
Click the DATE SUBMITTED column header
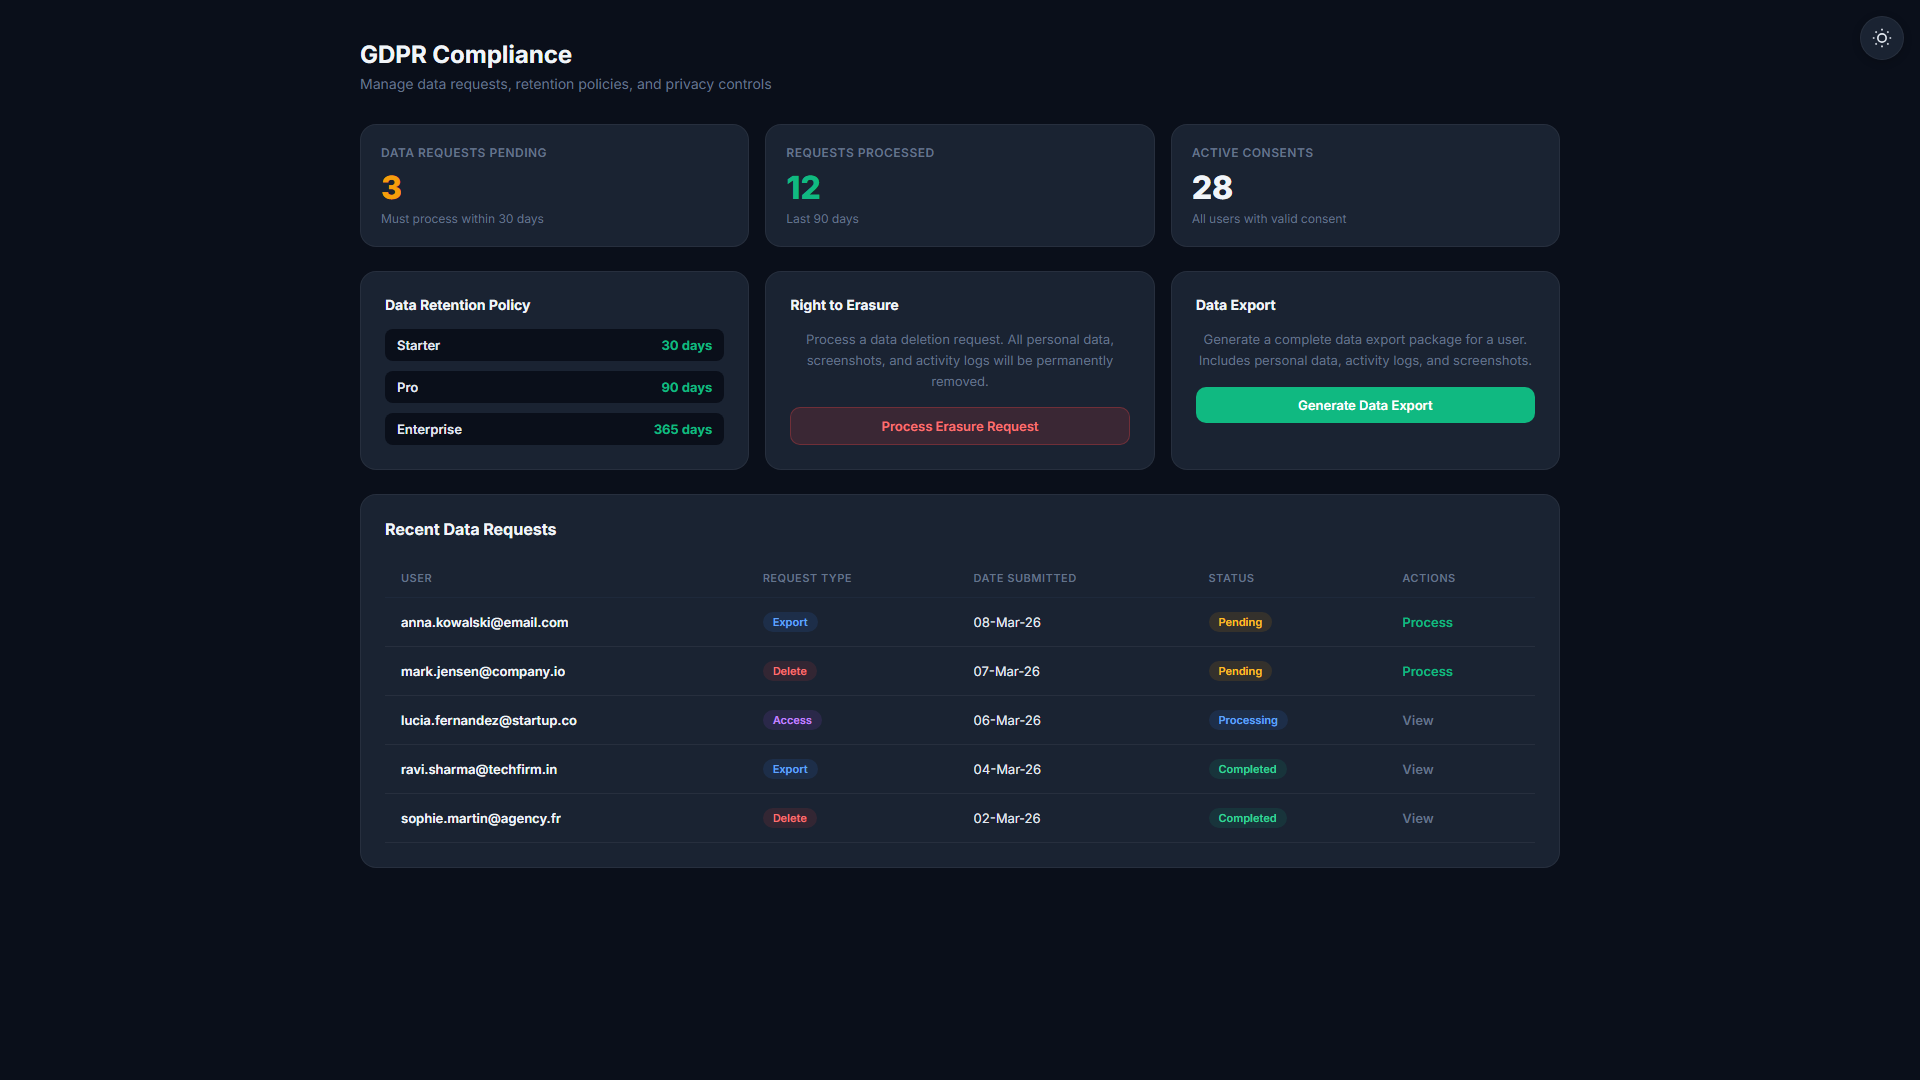[x=1025, y=578]
